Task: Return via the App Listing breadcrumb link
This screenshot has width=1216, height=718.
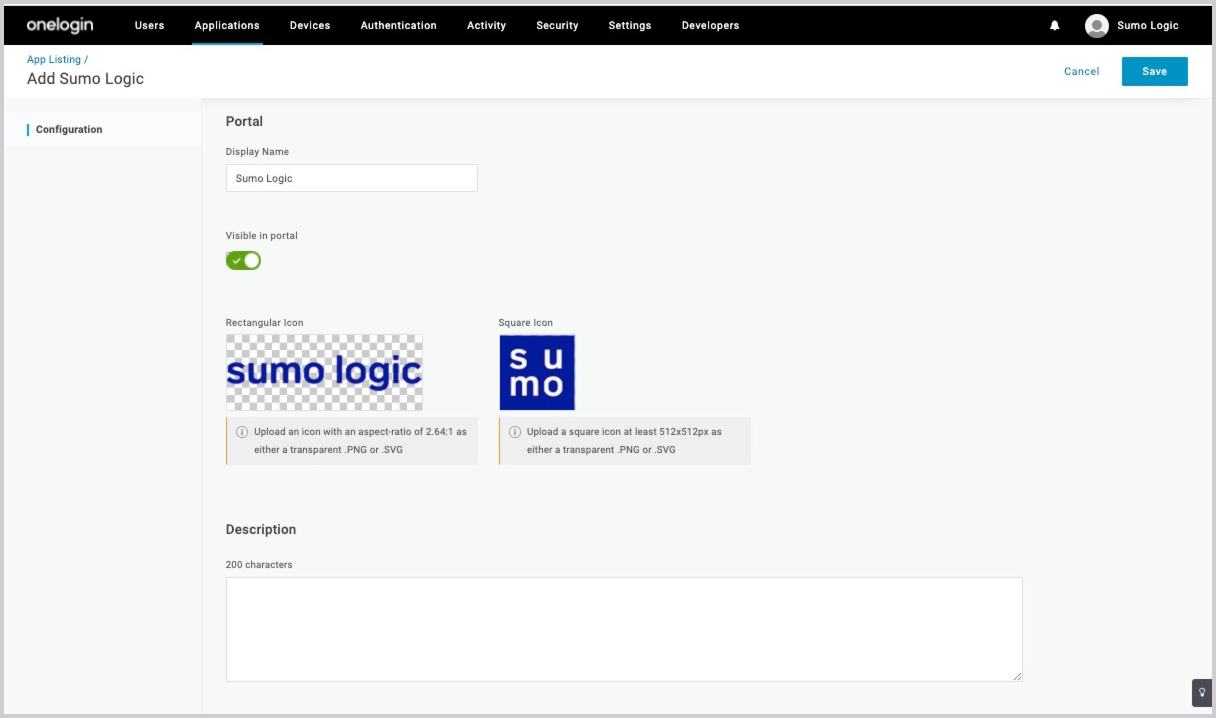Action: click(55, 59)
